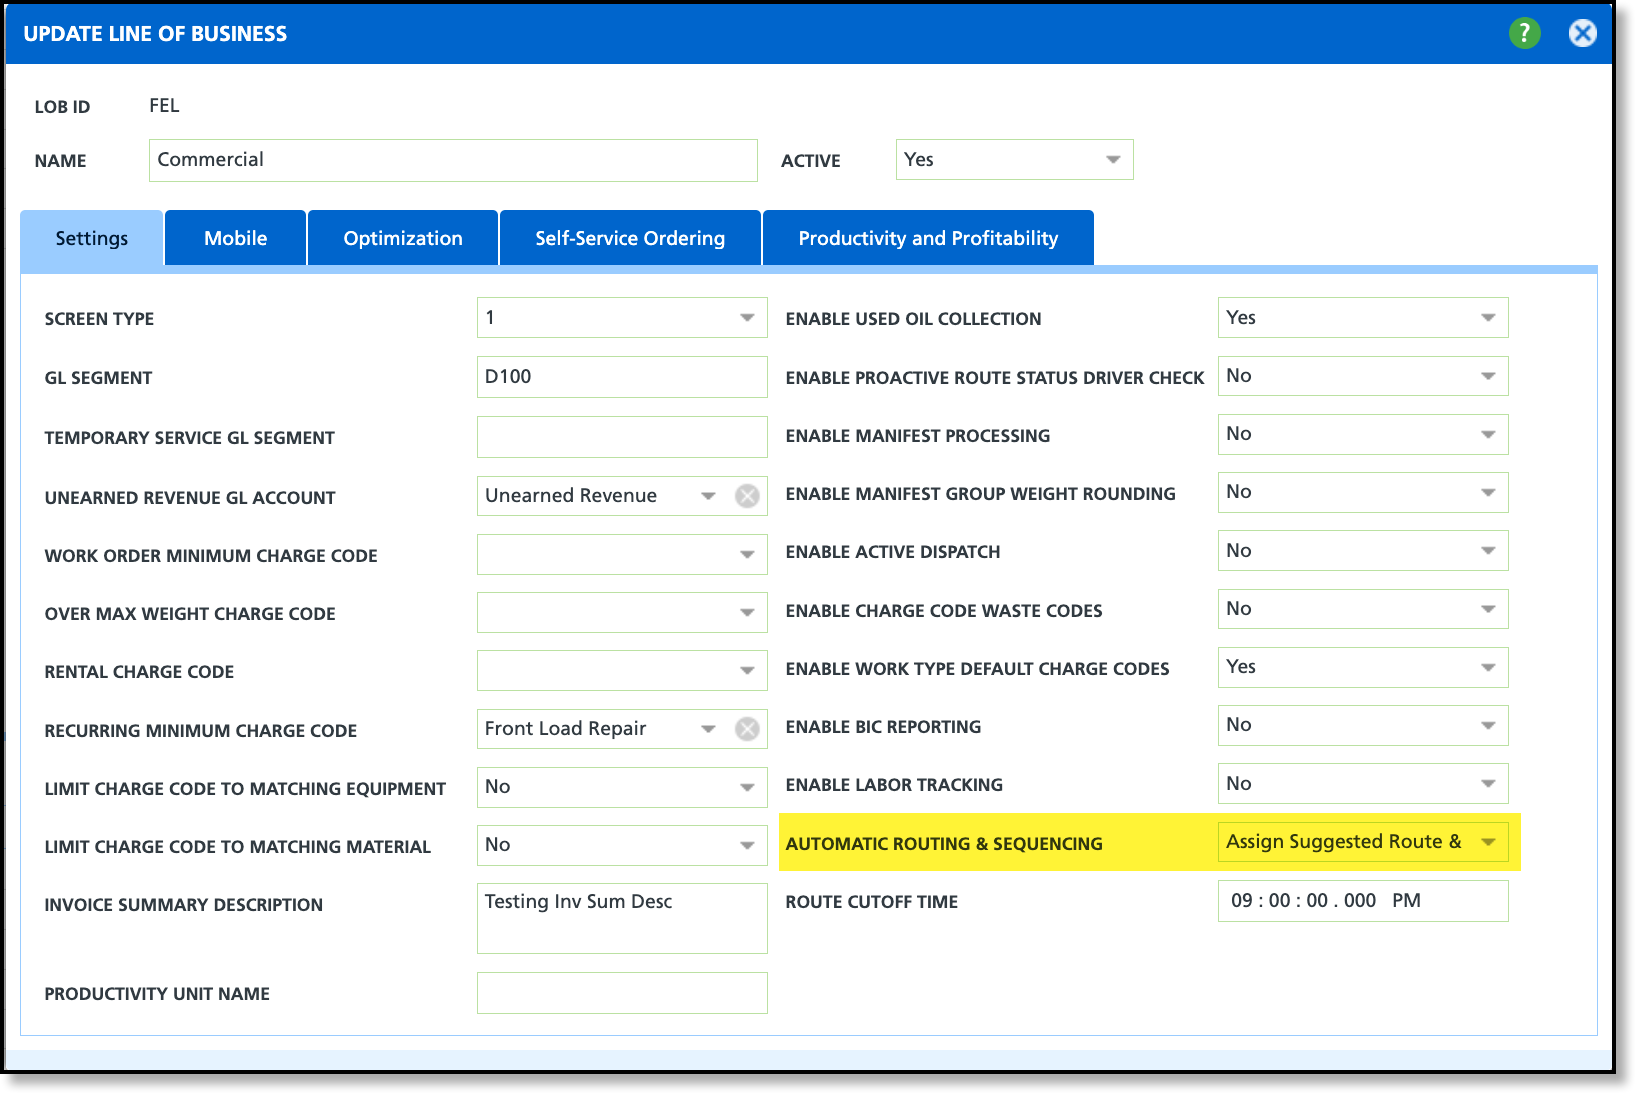The image size is (1636, 1094).
Task: Open Enable Charge Code Waste Codes dropdown
Action: coord(1363,609)
